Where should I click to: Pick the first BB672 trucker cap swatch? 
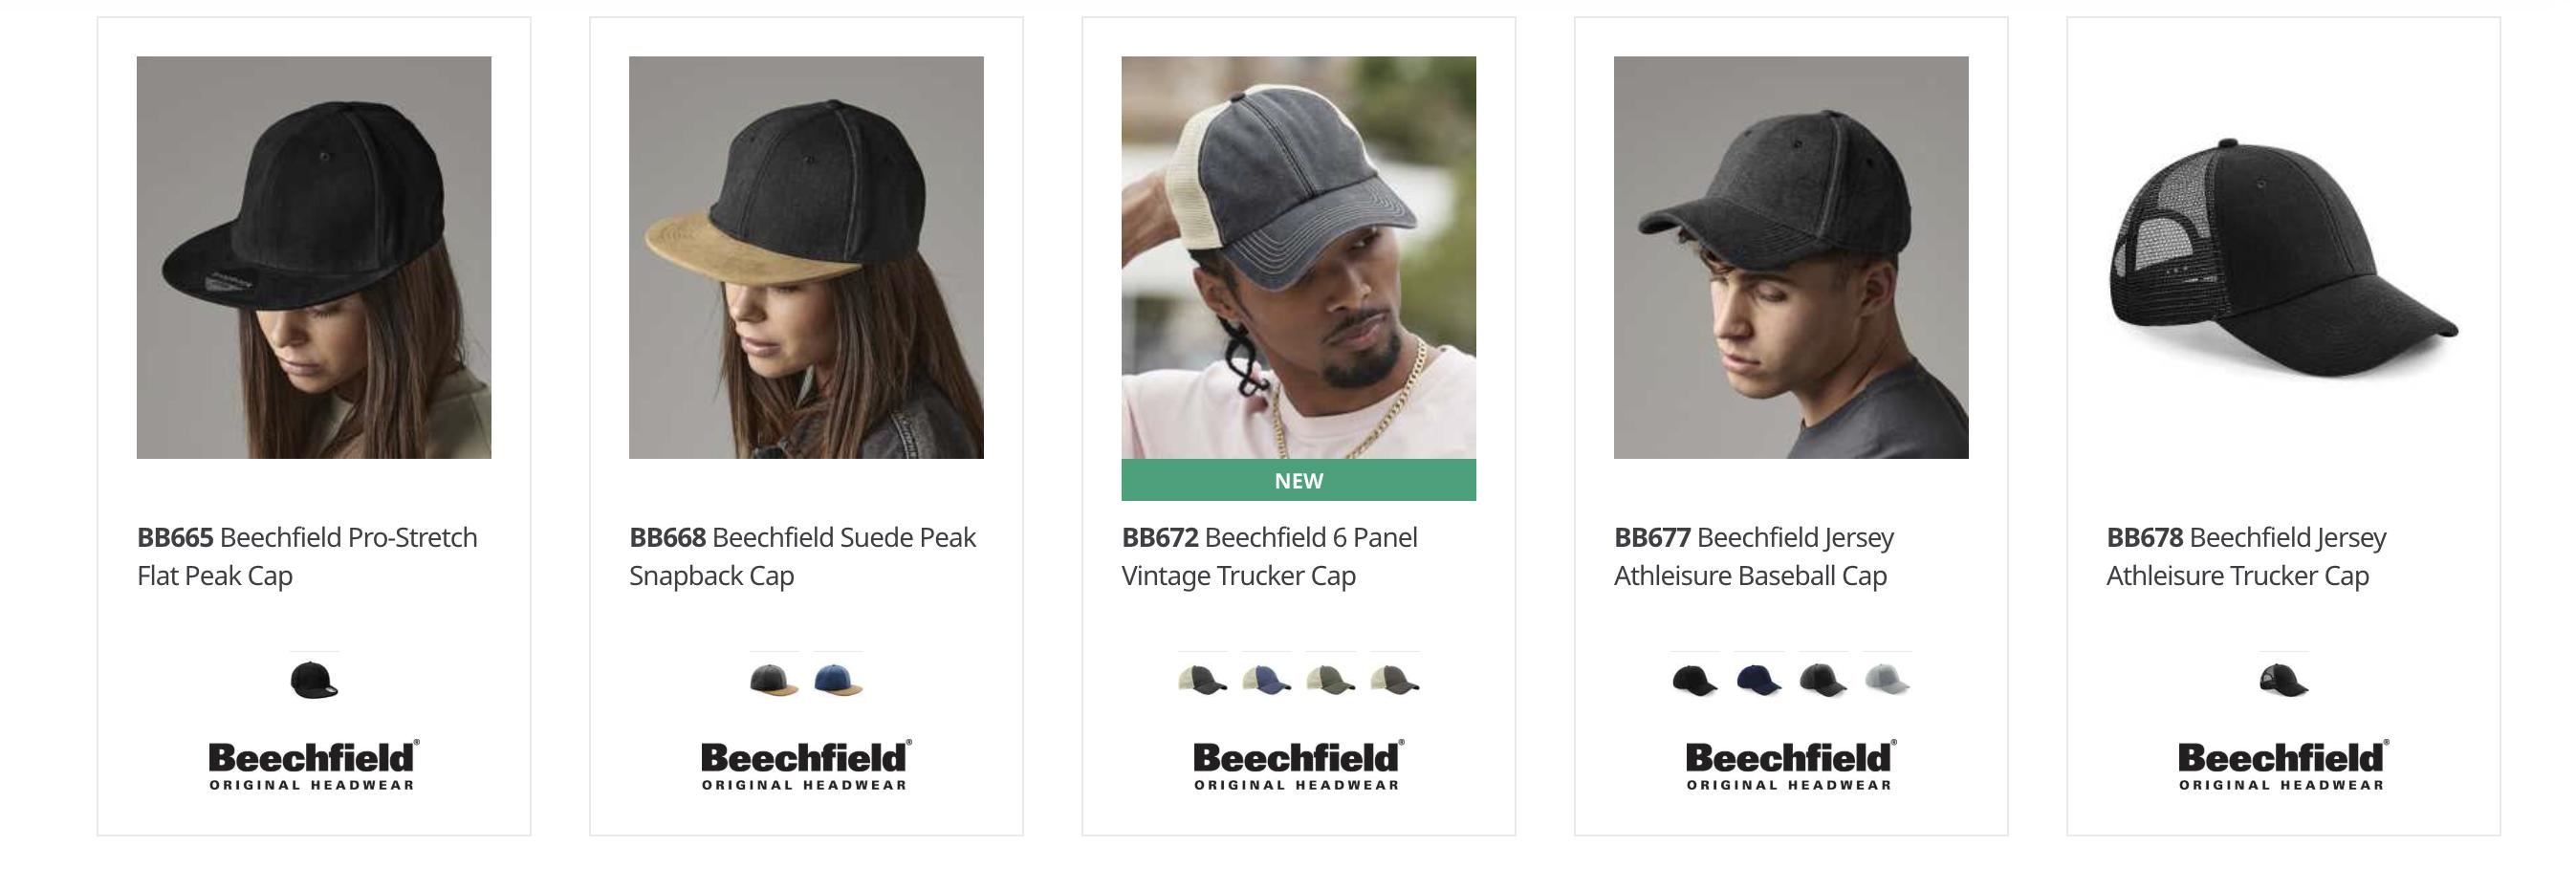(x=1202, y=679)
